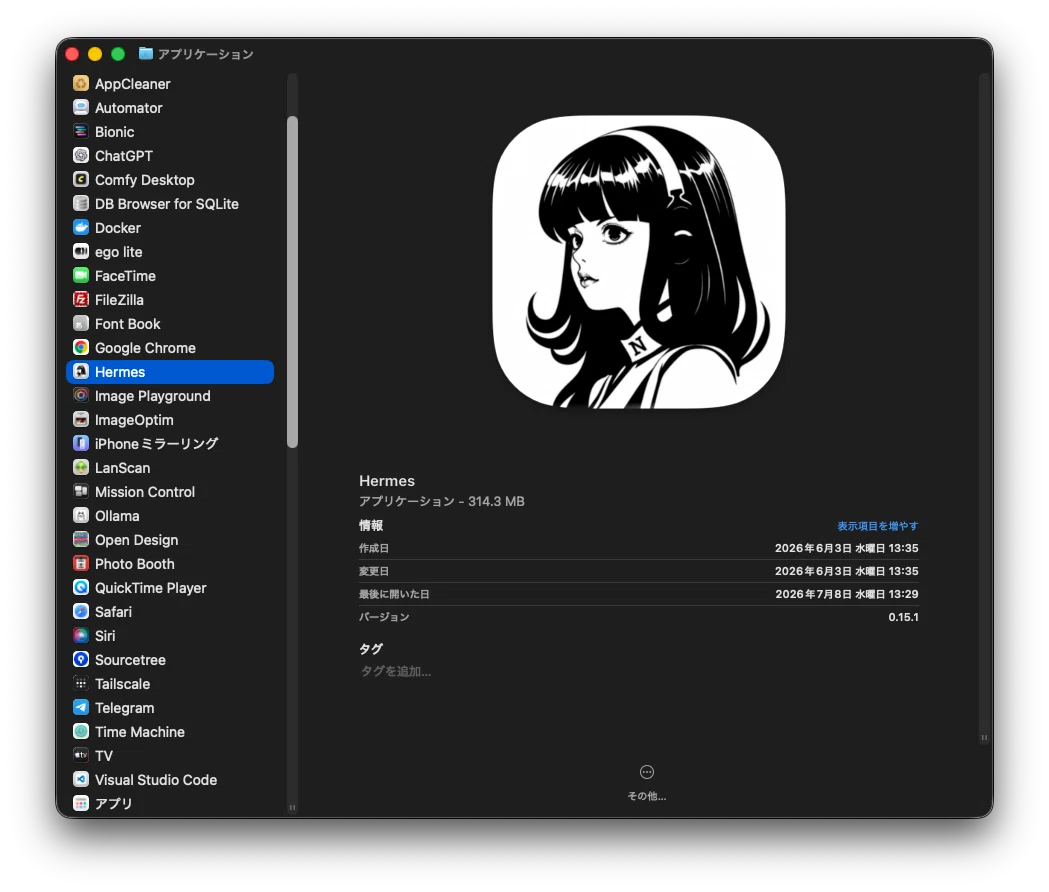The image size is (1049, 892).
Task: Click the preview pane resize handle
Action: coord(984,737)
